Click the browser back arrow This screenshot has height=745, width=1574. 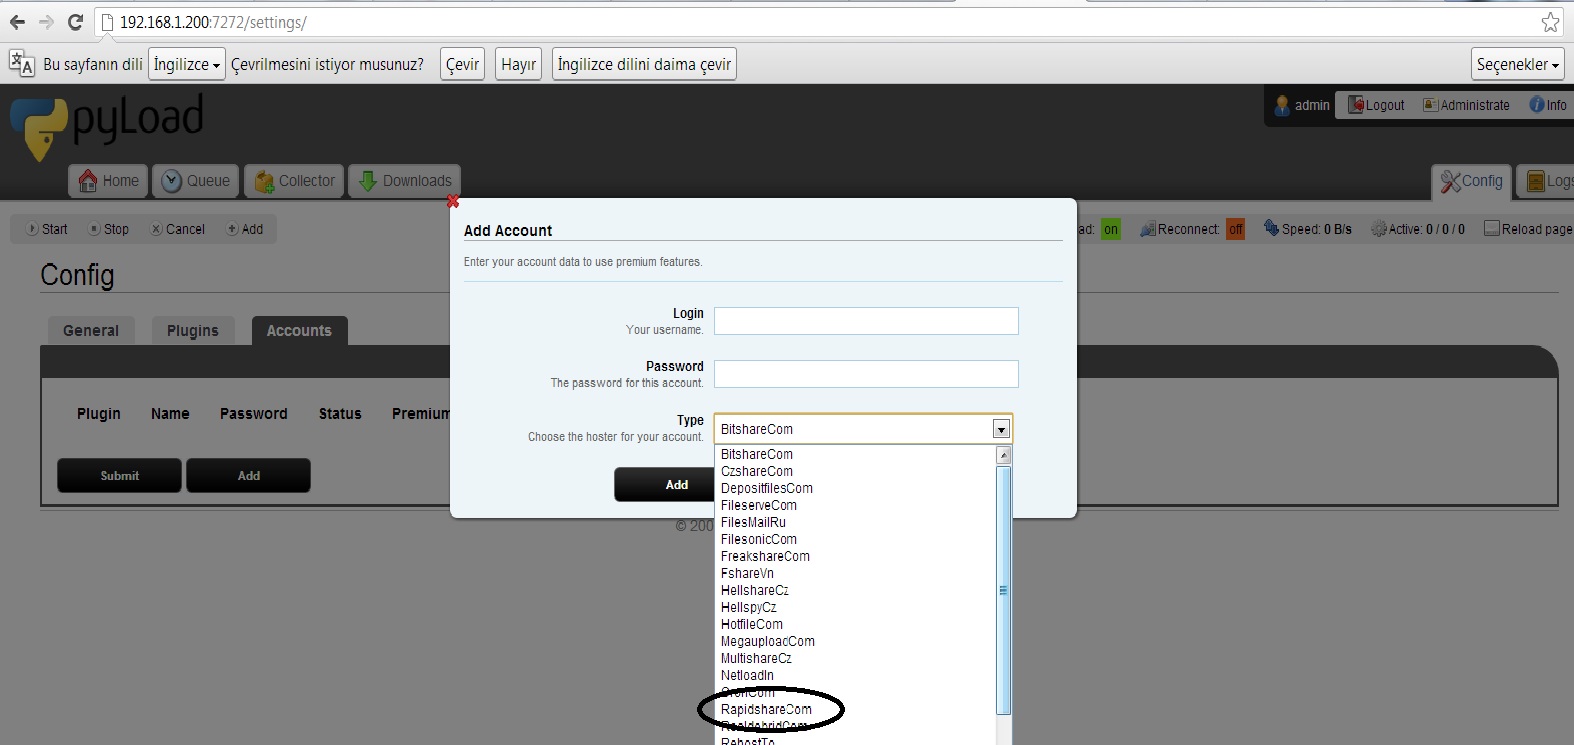point(17,22)
